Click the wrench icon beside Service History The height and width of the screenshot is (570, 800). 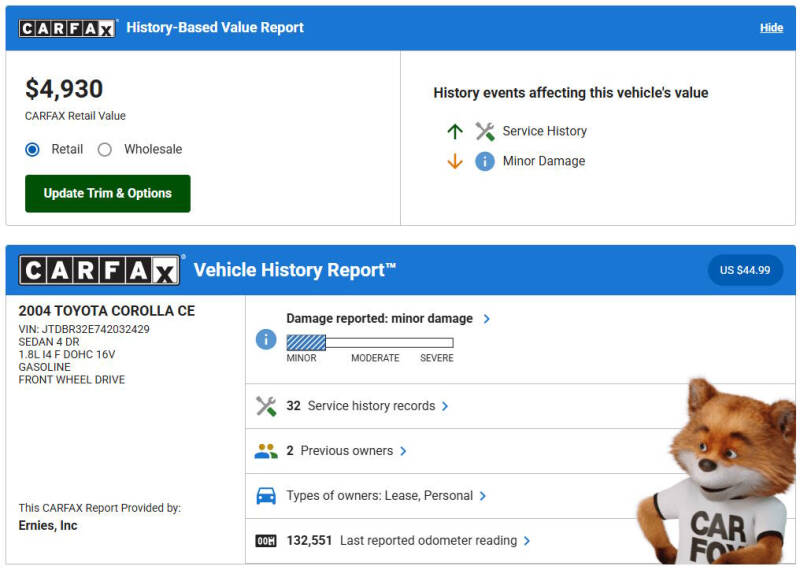[x=485, y=131]
